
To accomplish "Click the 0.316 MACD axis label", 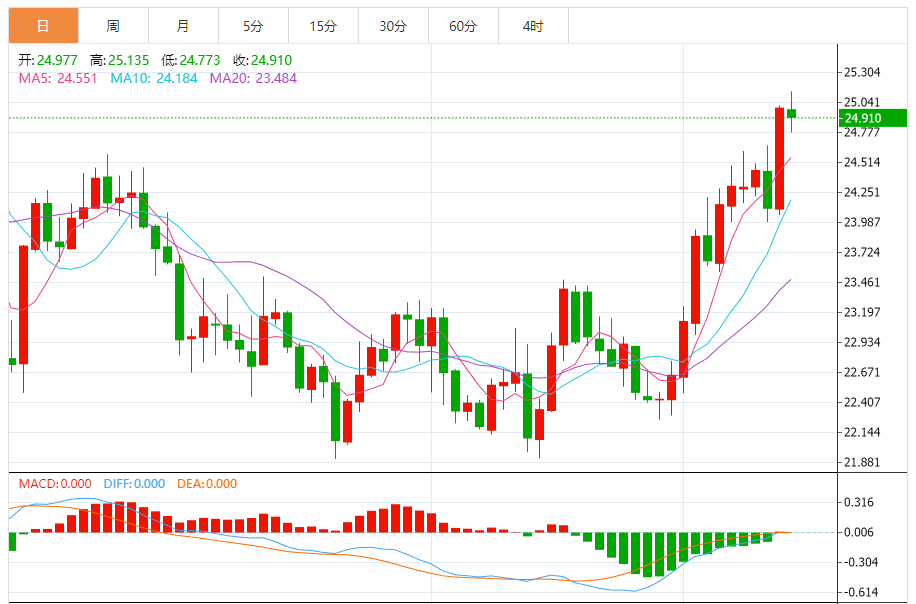I will pos(859,502).
